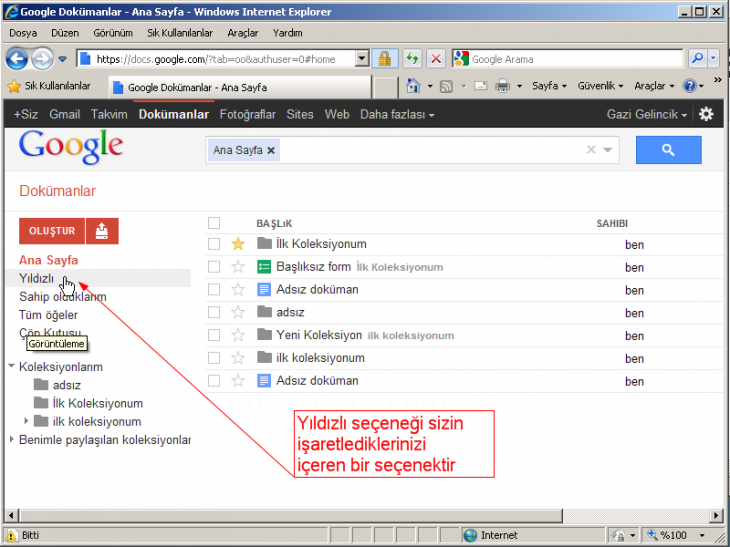Click the blue search magnifier button

[668, 150]
